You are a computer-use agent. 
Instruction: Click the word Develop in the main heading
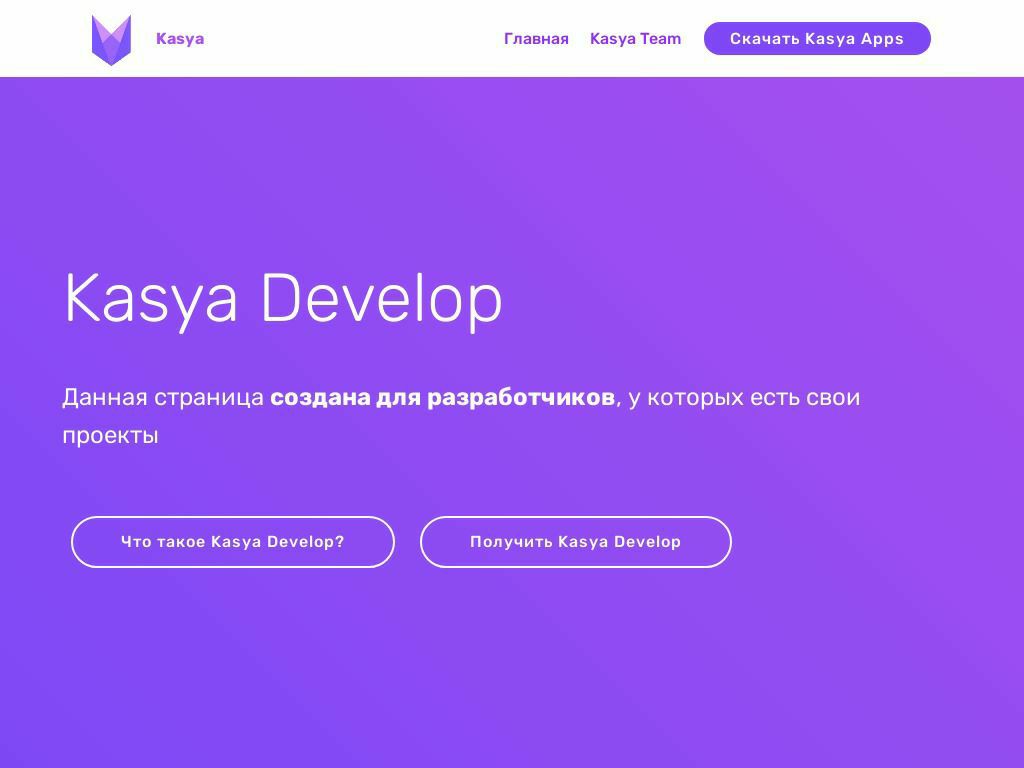[381, 299]
